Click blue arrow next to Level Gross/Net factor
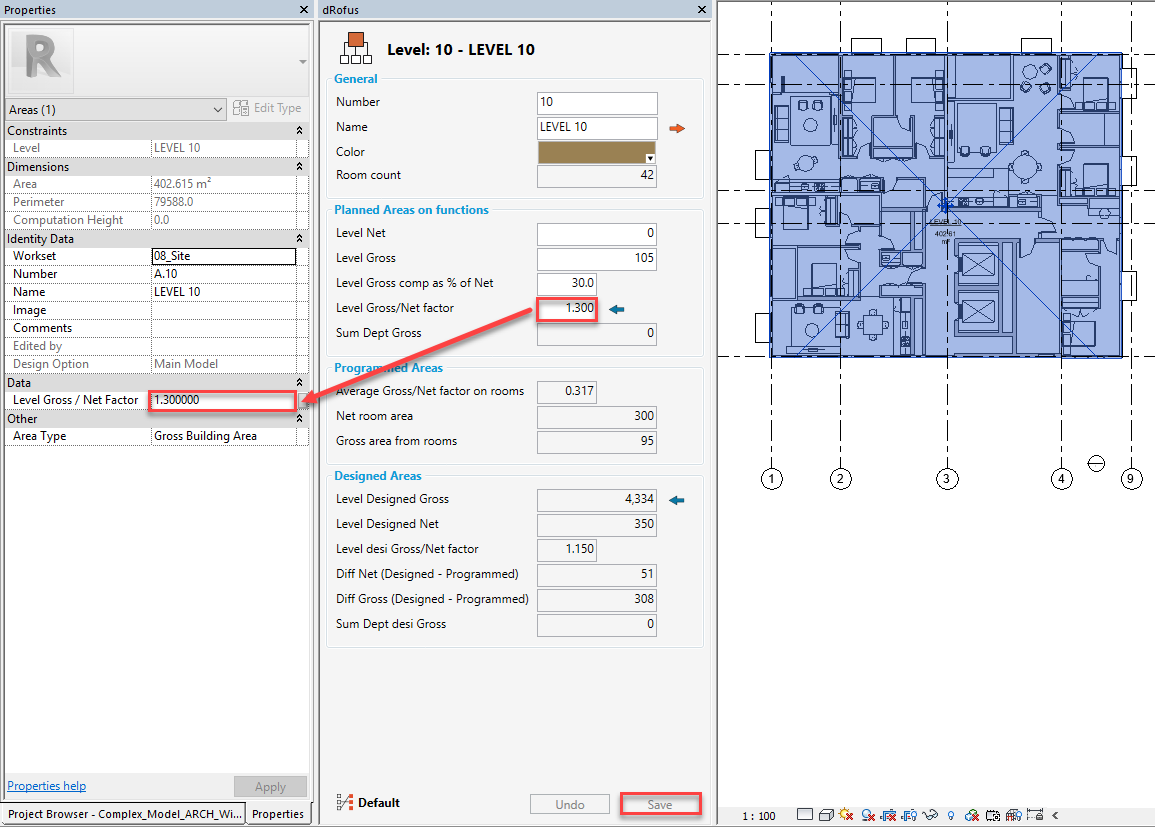This screenshot has width=1155, height=827. point(616,309)
